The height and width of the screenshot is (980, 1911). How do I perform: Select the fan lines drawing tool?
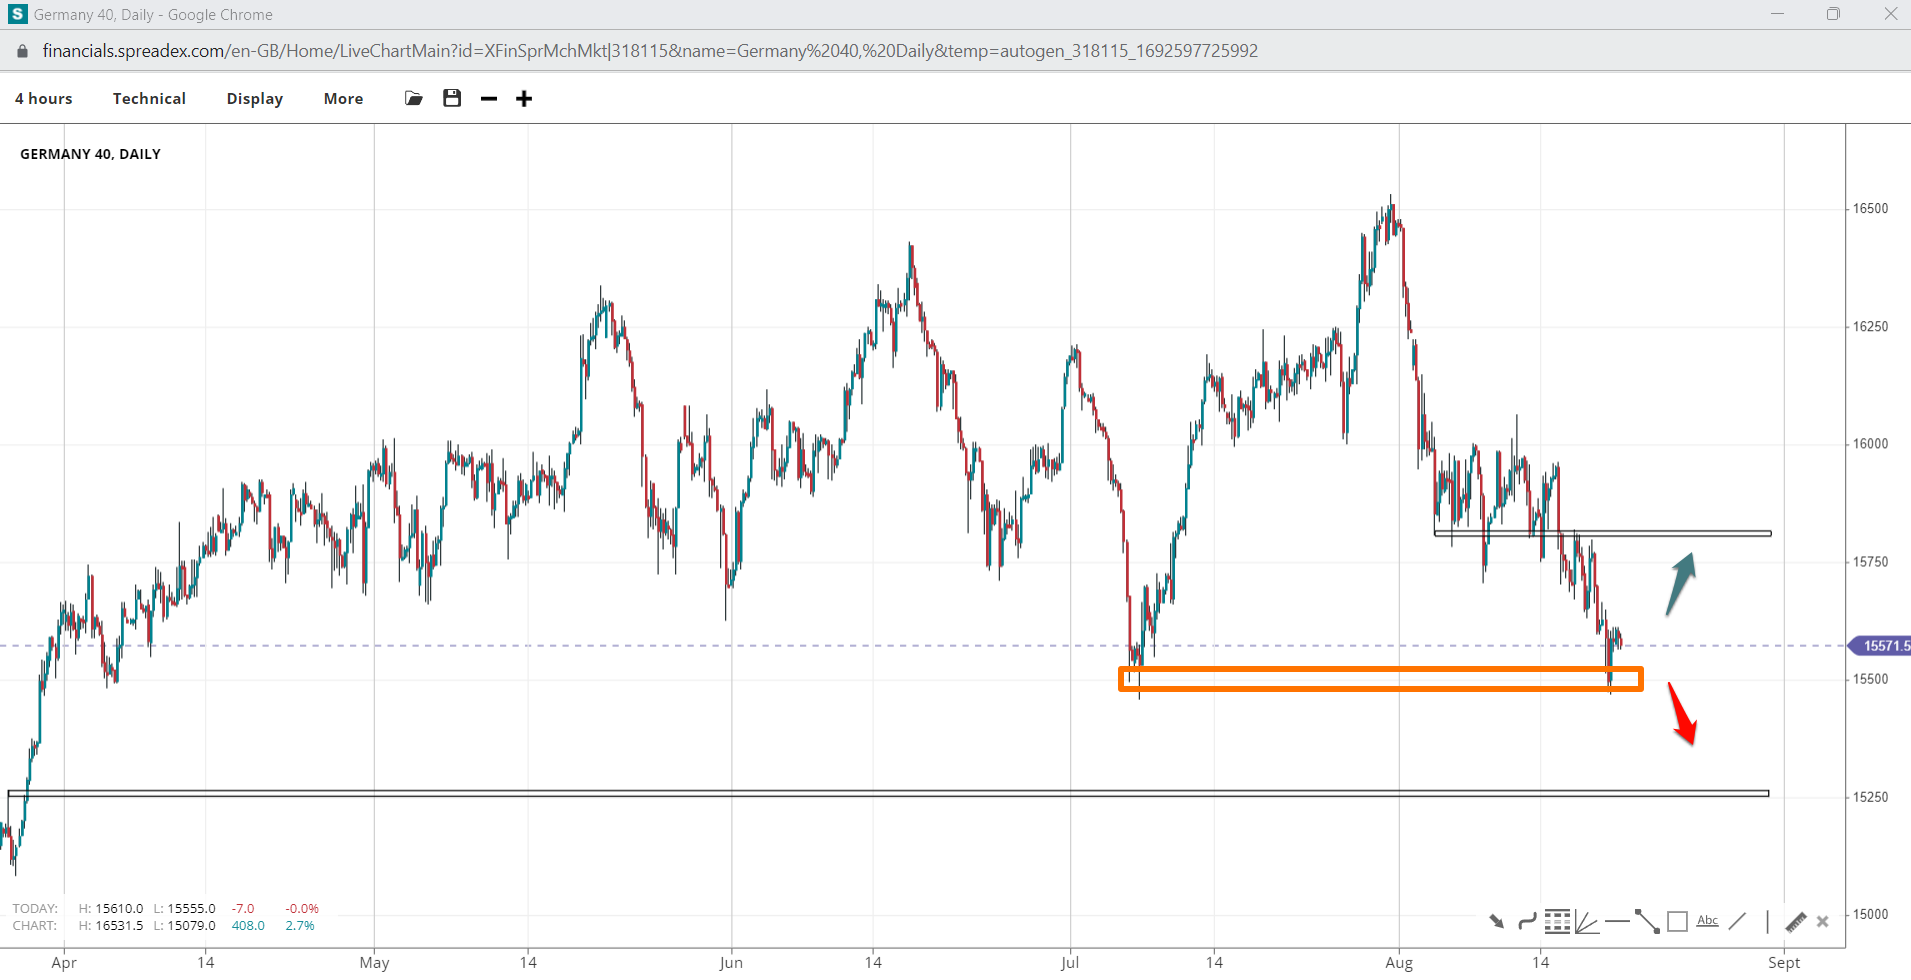(1586, 921)
